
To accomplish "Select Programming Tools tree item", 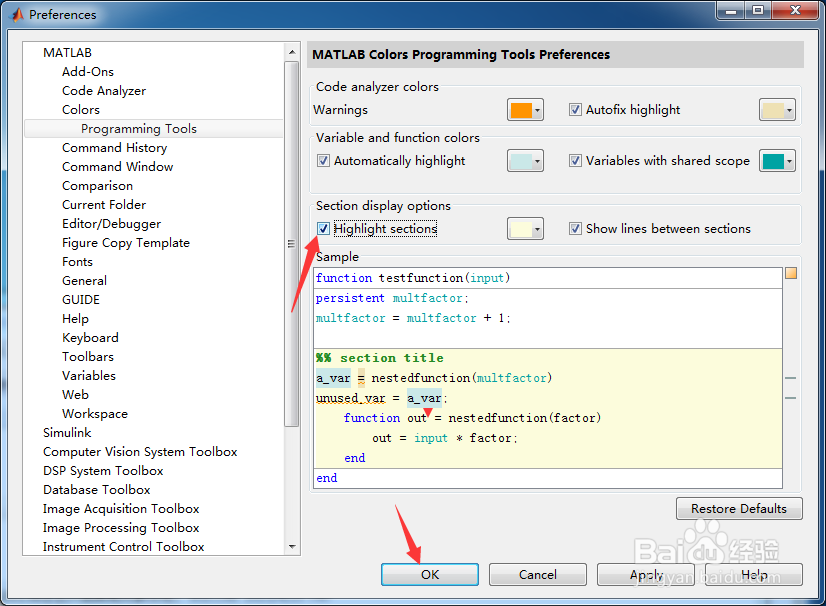I will click(x=139, y=129).
